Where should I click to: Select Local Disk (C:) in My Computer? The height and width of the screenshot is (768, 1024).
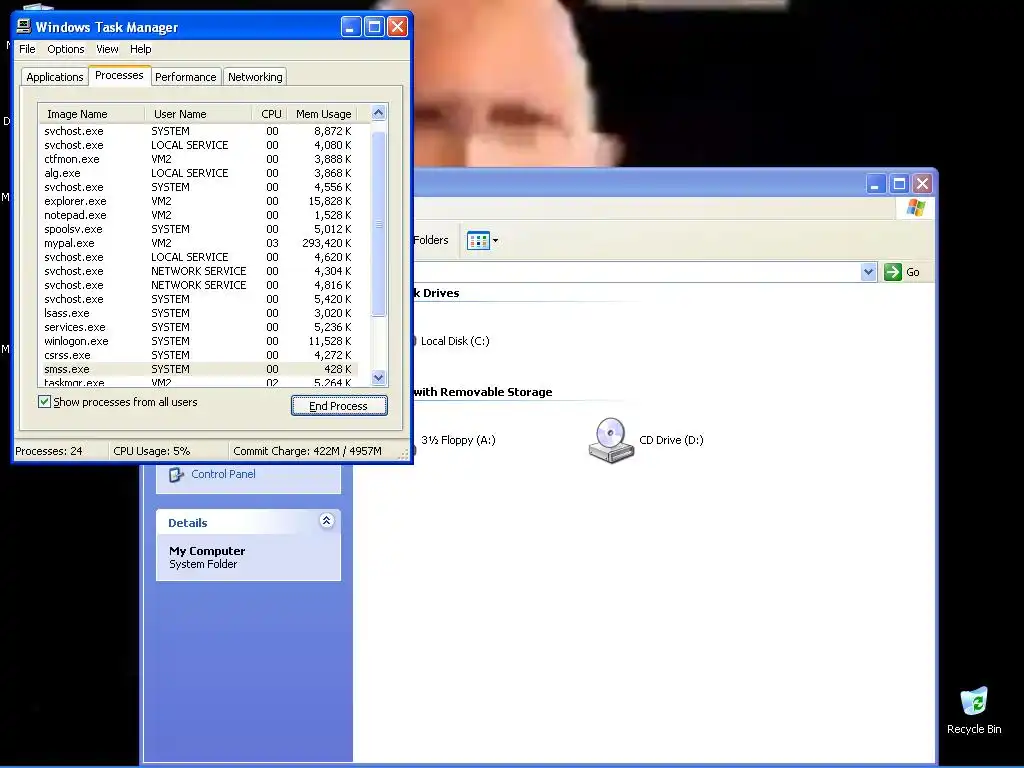point(455,341)
